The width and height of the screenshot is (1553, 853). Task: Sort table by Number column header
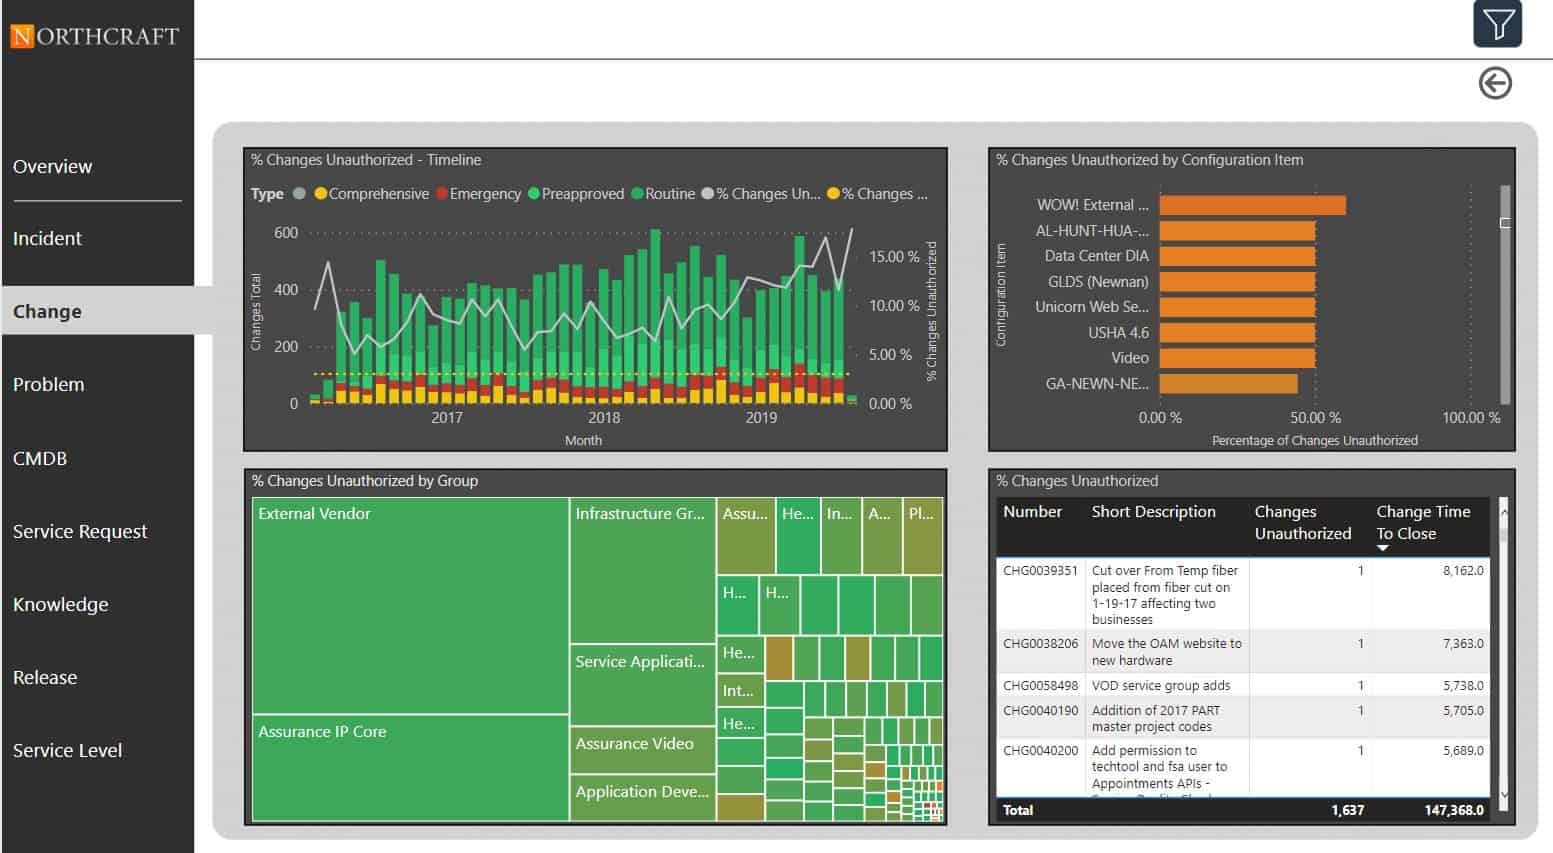point(1032,512)
